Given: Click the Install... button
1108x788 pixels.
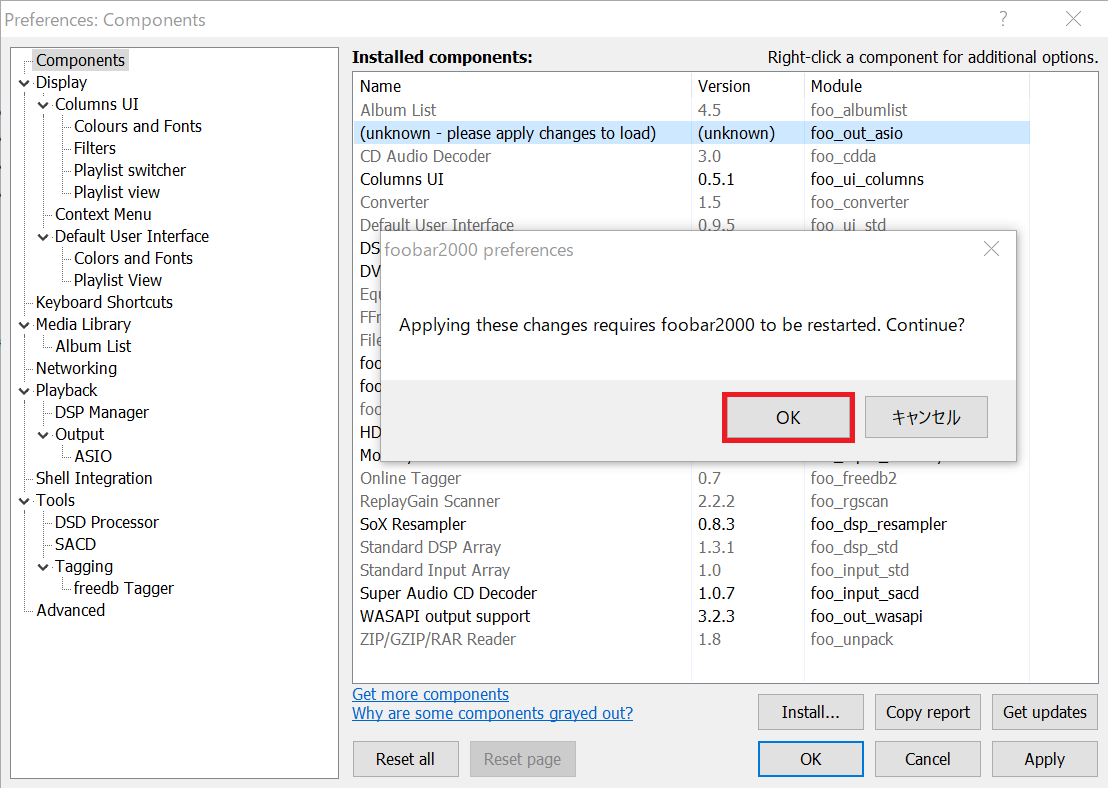Looking at the screenshot, I should point(811,712).
